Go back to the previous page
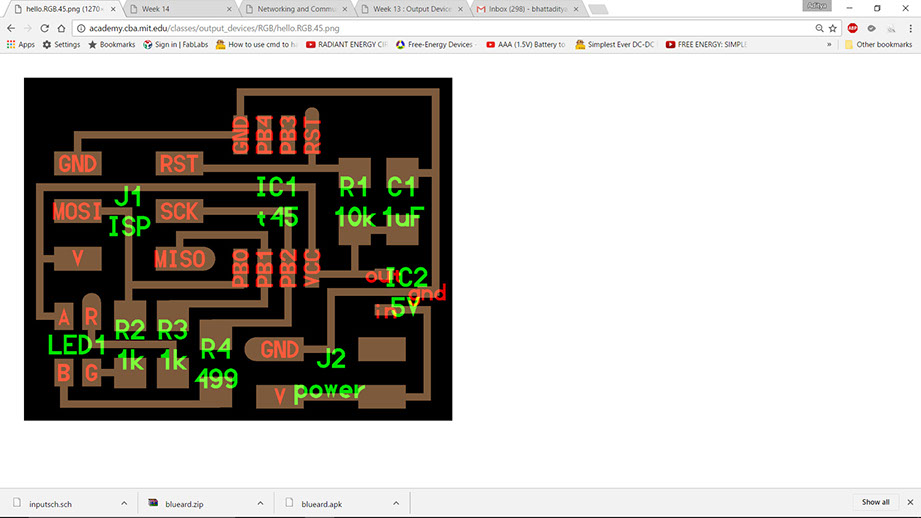Screen dimensions: 921x518 point(11,28)
